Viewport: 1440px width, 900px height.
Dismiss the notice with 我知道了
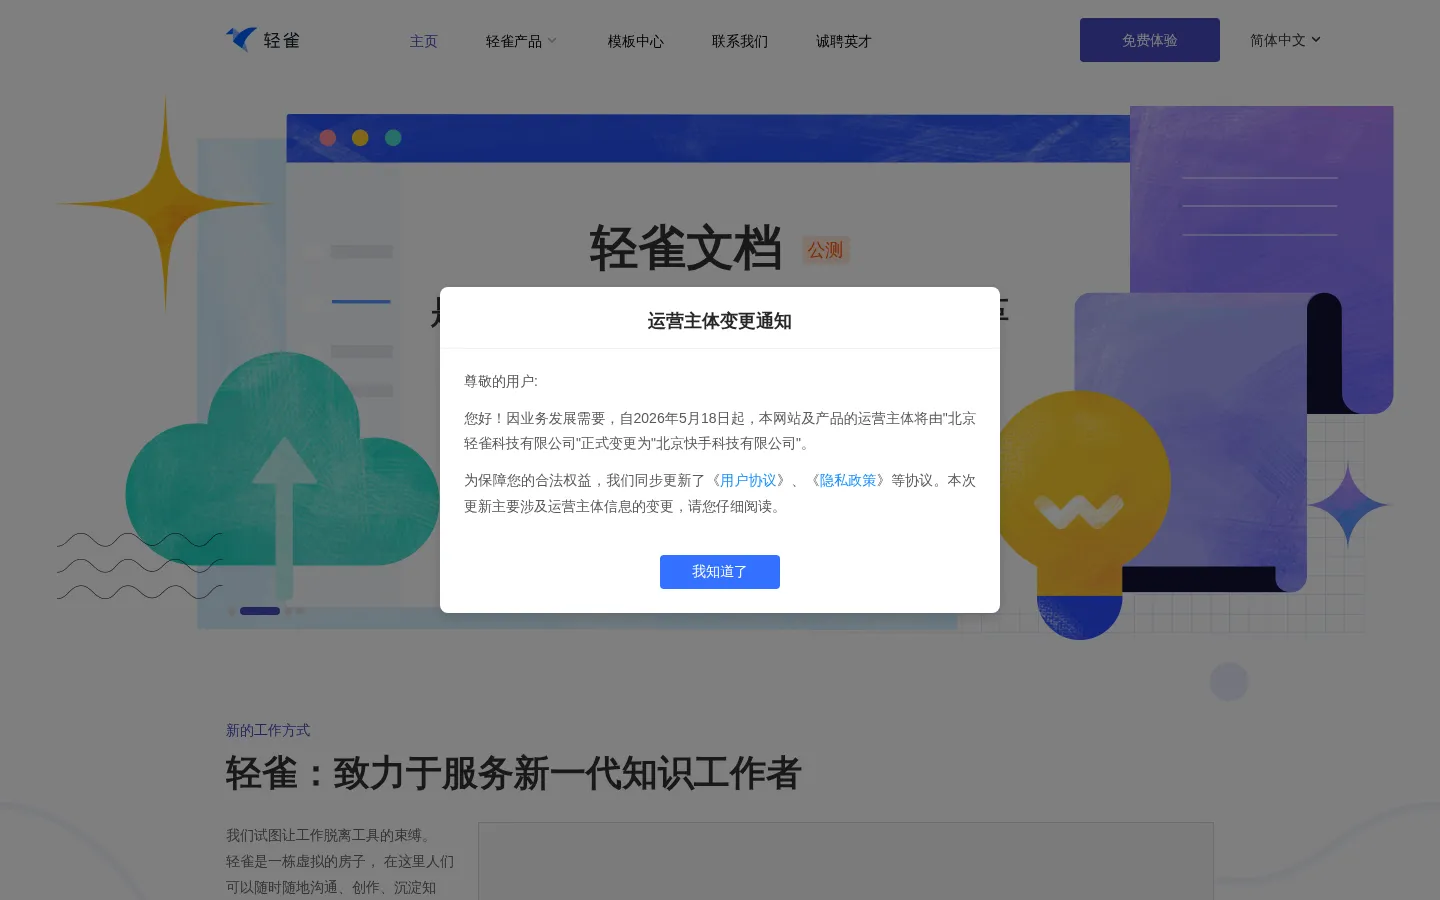pos(720,572)
